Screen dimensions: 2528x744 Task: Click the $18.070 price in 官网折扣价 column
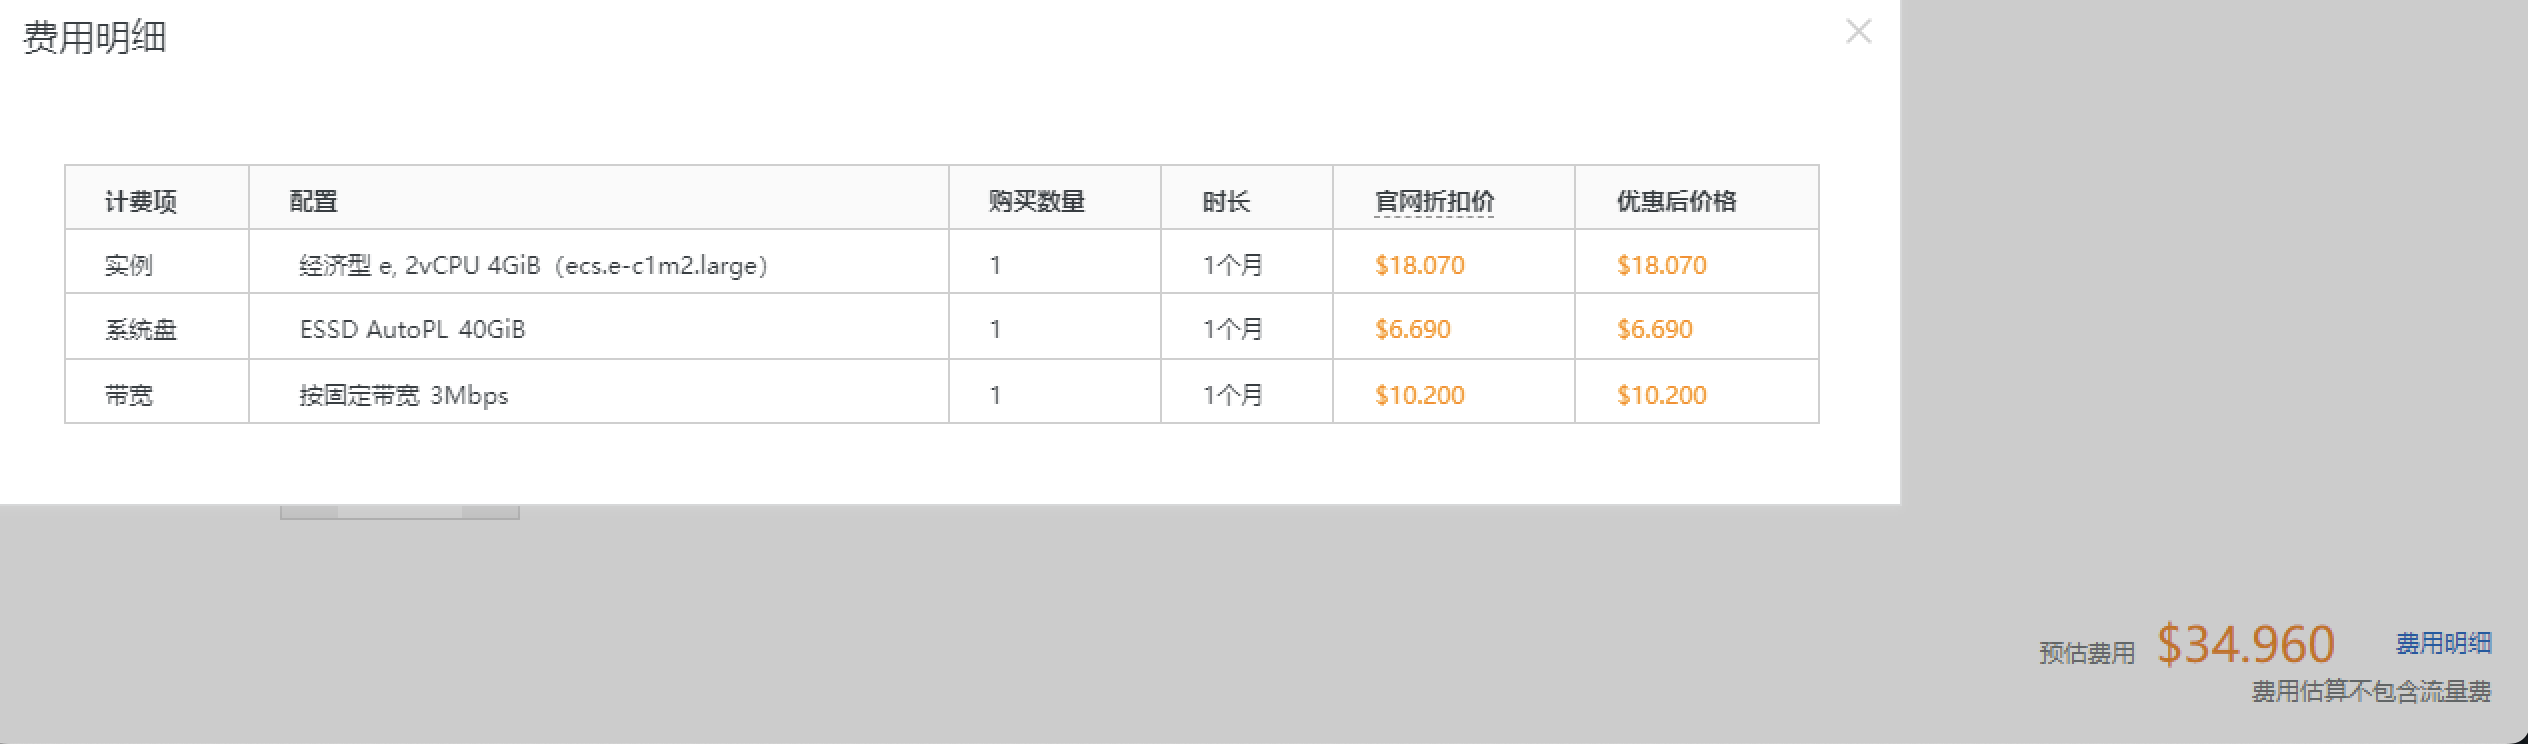1420,265
